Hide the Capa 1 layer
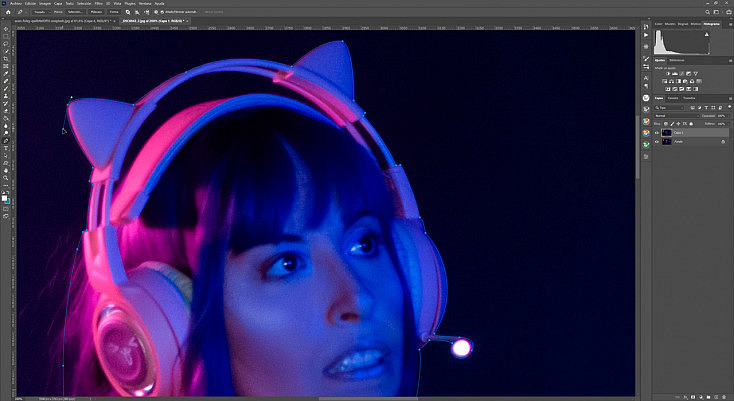The height and width of the screenshot is (401, 734). (x=656, y=133)
